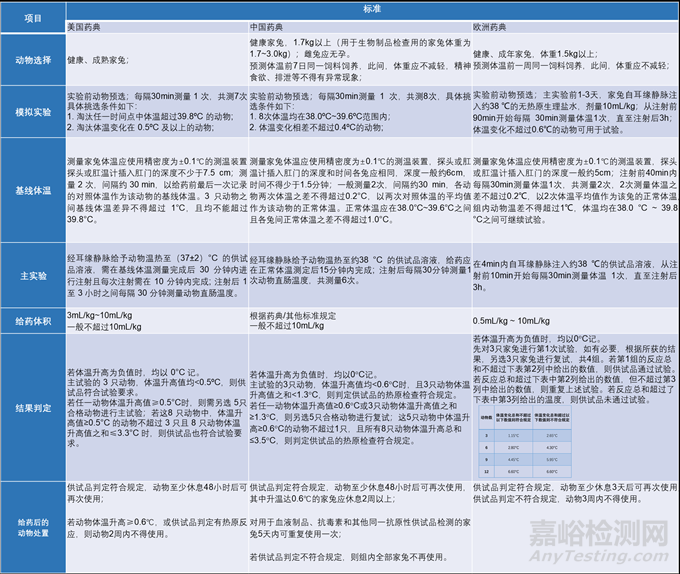Click the 美国药典 column heading
Image resolution: width=680 pixels, height=574 pixels.
coord(88,26)
